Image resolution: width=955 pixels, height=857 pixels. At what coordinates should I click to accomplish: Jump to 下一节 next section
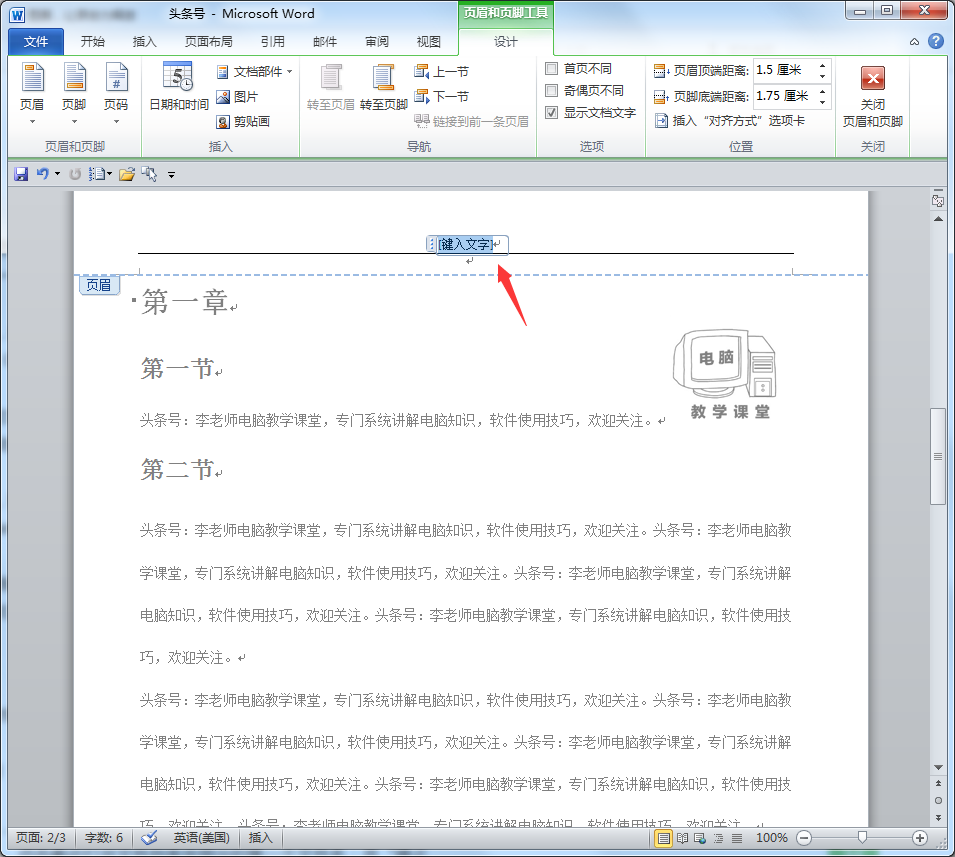[x=441, y=96]
